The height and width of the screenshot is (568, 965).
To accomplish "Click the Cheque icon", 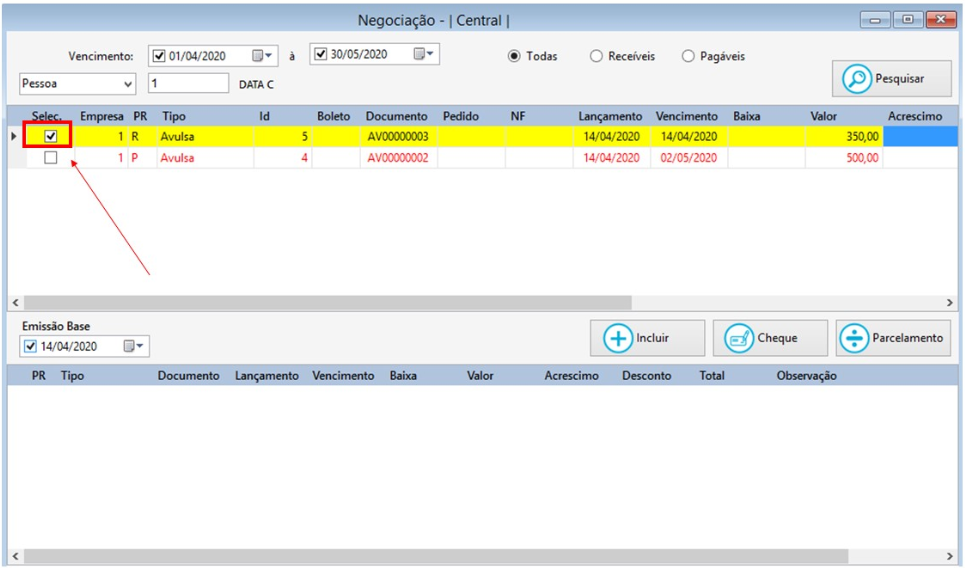I will [x=739, y=338].
